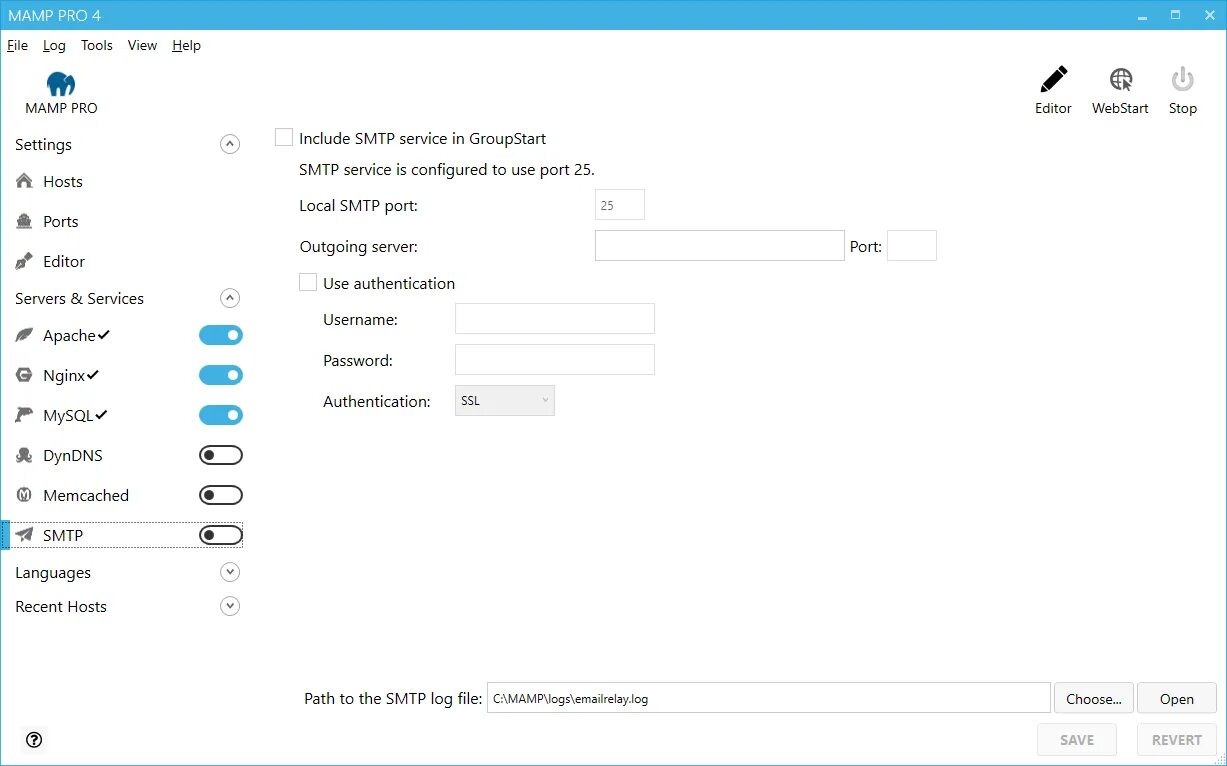The image size is (1227, 766).
Task: Click the SAVE button
Action: tap(1077, 740)
